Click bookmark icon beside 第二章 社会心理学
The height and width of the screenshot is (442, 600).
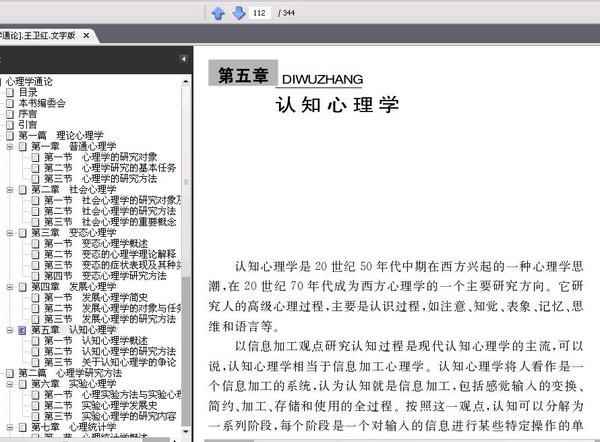(23, 190)
